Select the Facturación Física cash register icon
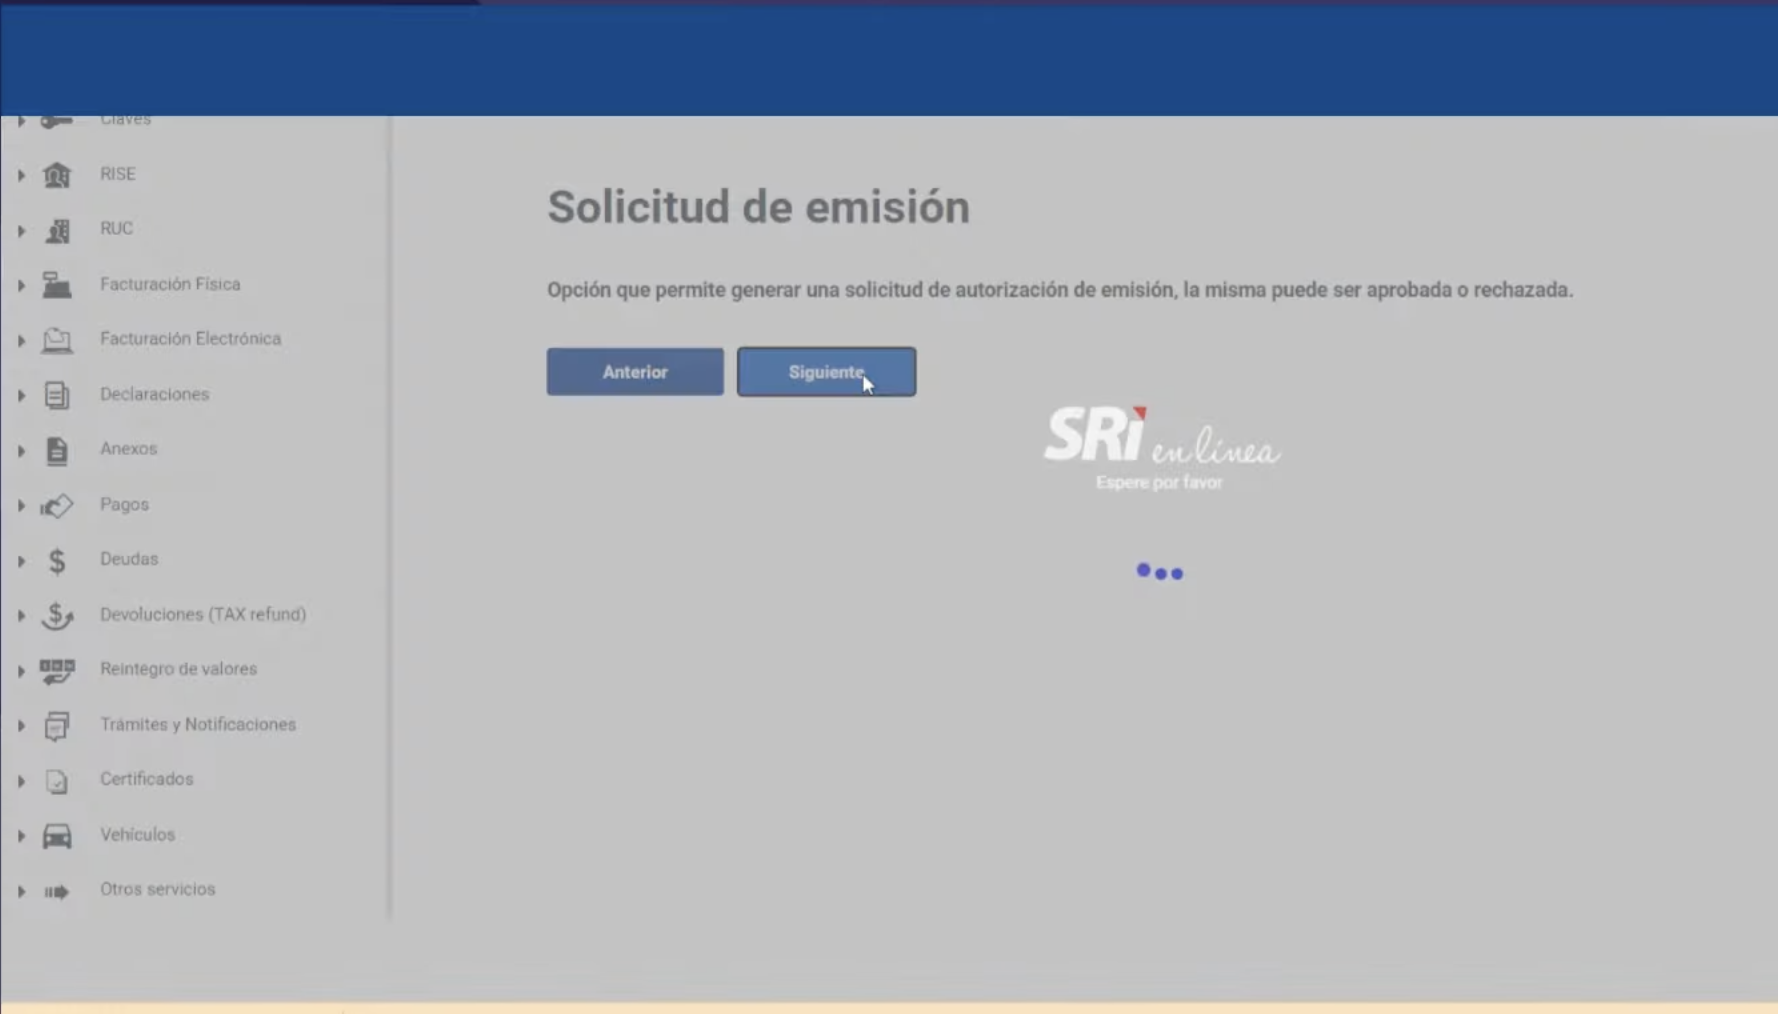1778x1014 pixels. [x=57, y=283]
